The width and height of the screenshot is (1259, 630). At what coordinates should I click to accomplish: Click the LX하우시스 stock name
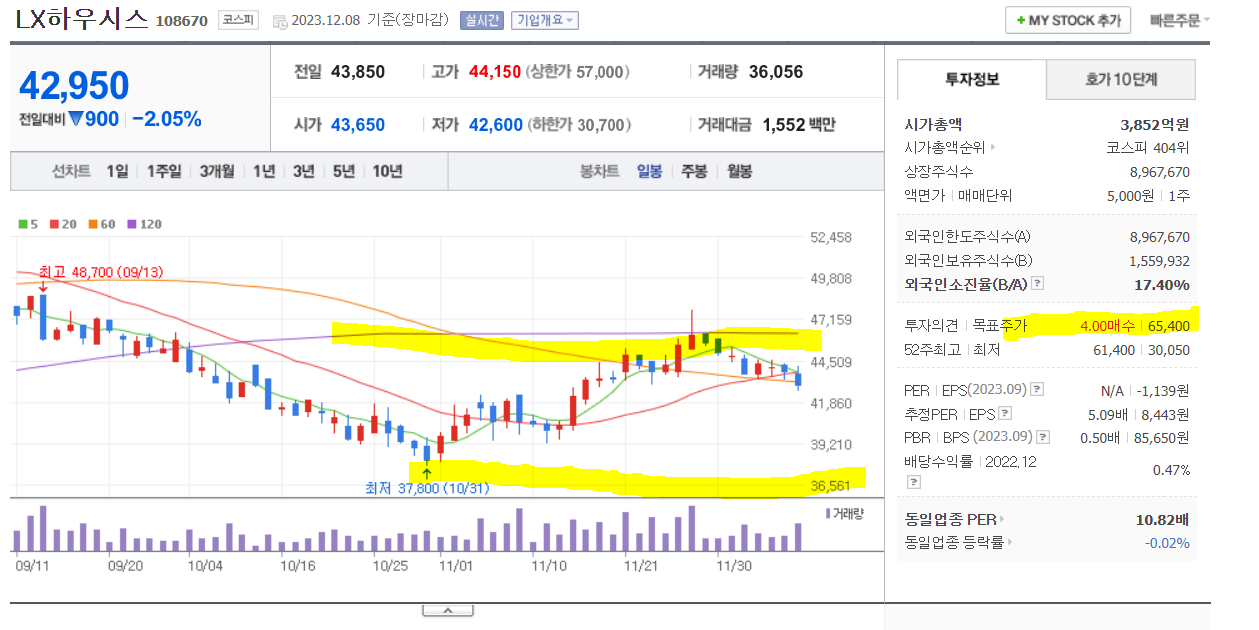coord(83,19)
